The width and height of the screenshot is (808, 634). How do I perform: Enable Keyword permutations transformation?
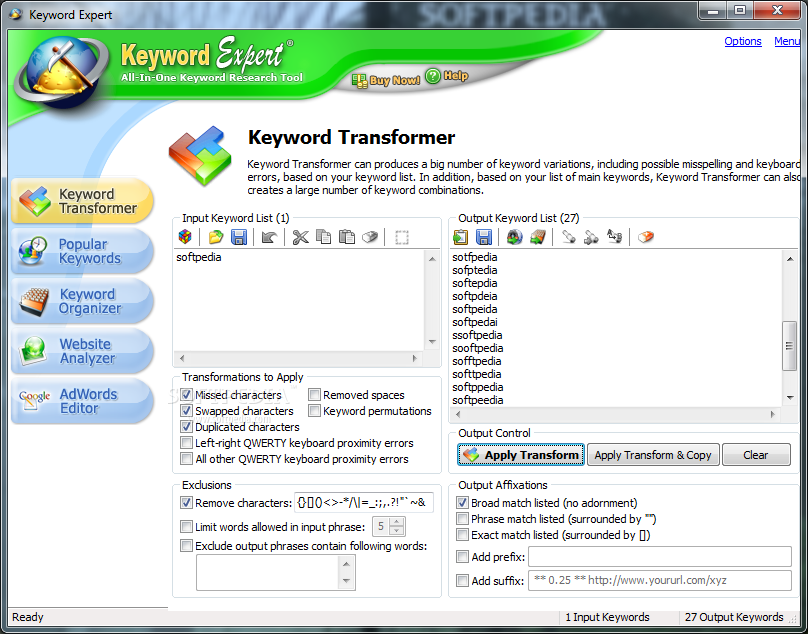314,411
